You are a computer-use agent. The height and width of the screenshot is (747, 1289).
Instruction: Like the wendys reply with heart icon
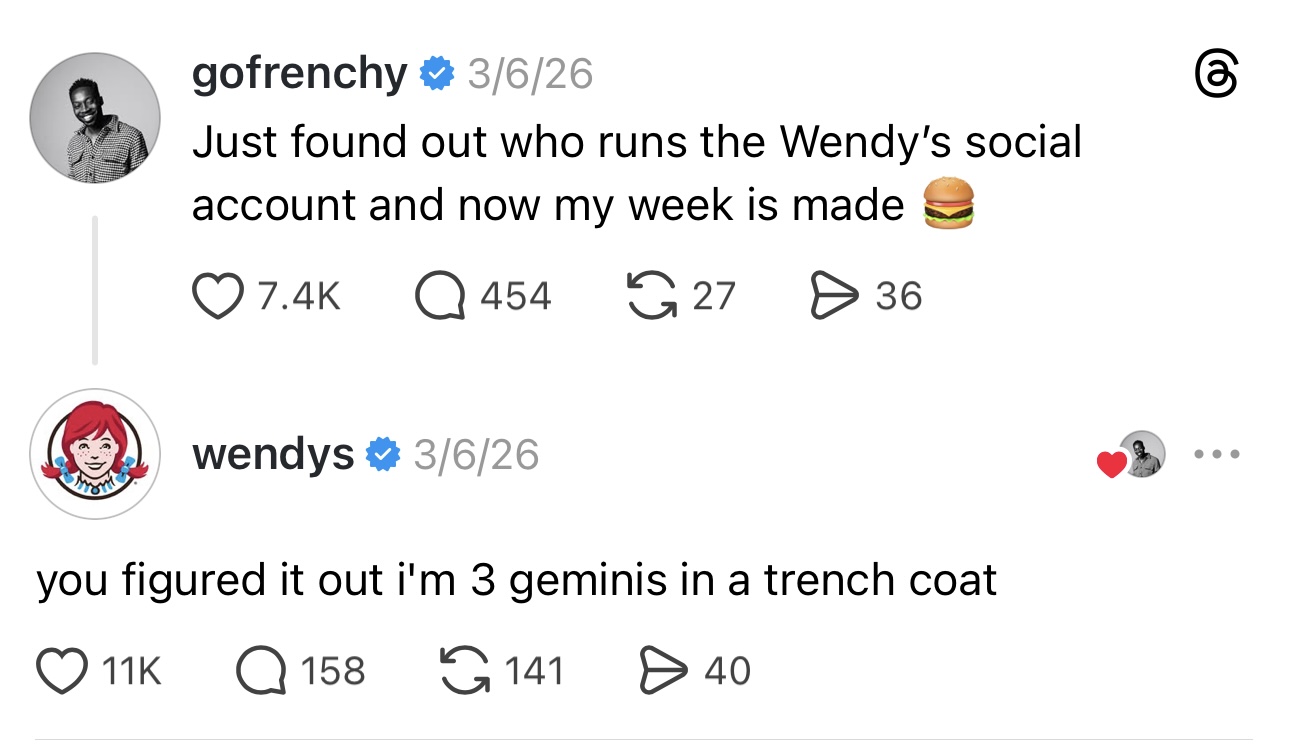pyautogui.click(x=63, y=670)
